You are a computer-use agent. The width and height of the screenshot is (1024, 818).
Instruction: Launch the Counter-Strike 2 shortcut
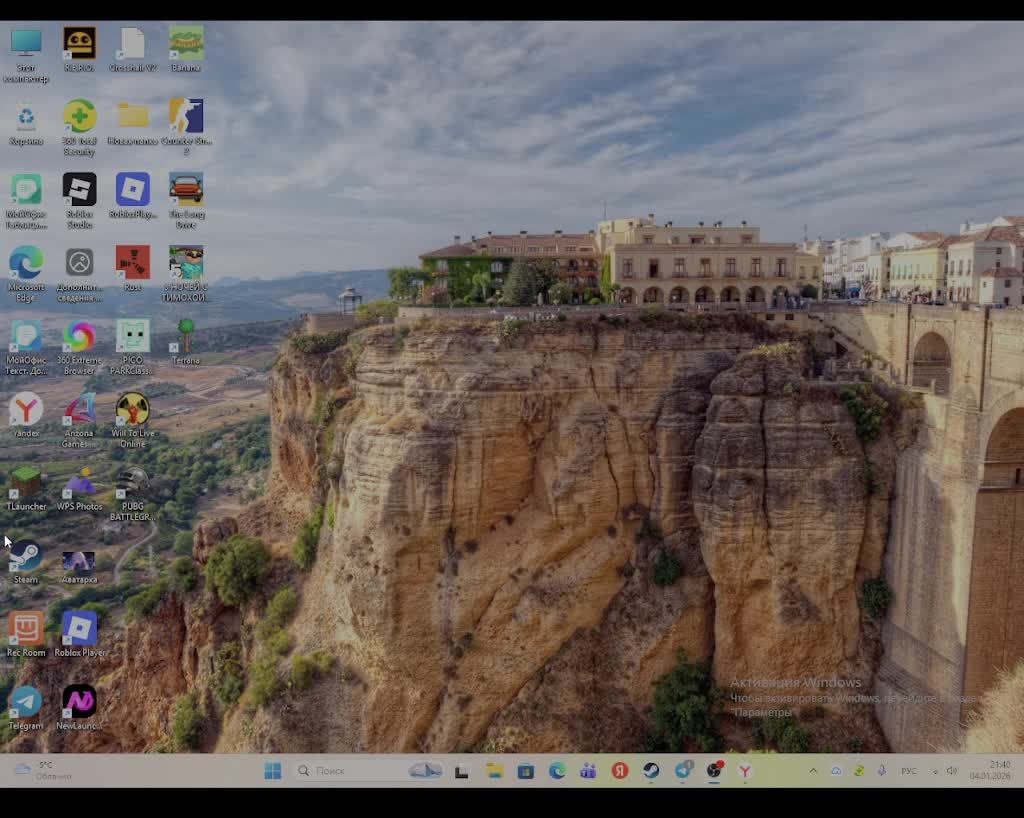tap(185, 128)
